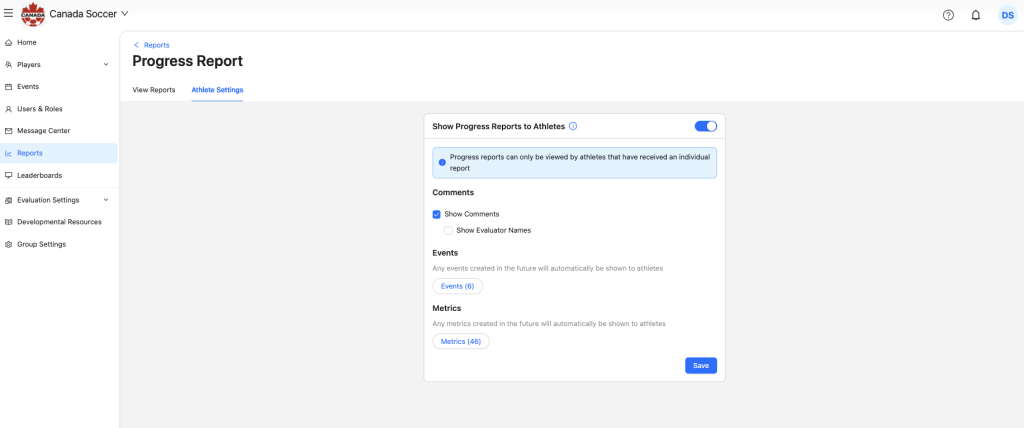The width and height of the screenshot is (1024, 428).
Task: Go to Message Center in sidebar
Action: point(43,131)
